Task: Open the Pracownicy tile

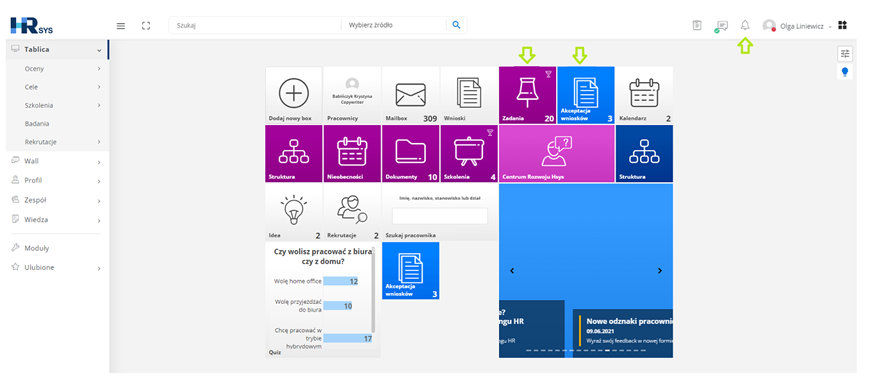Action: (352, 95)
